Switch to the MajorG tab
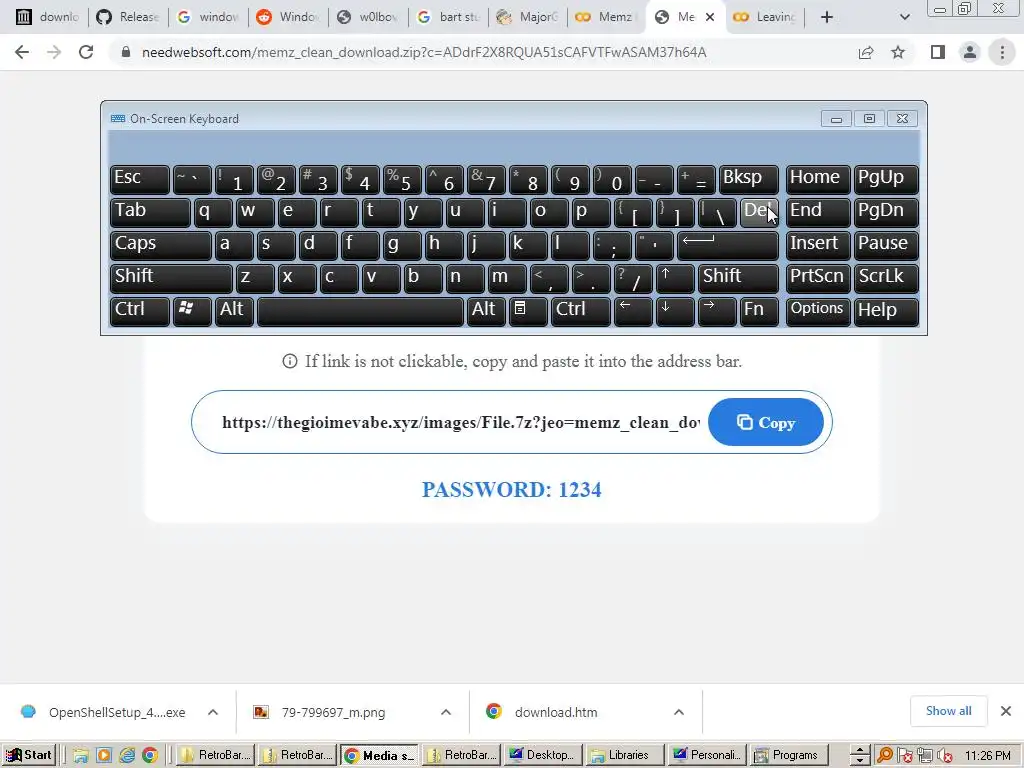The height and width of the screenshot is (768, 1024). (x=528, y=17)
